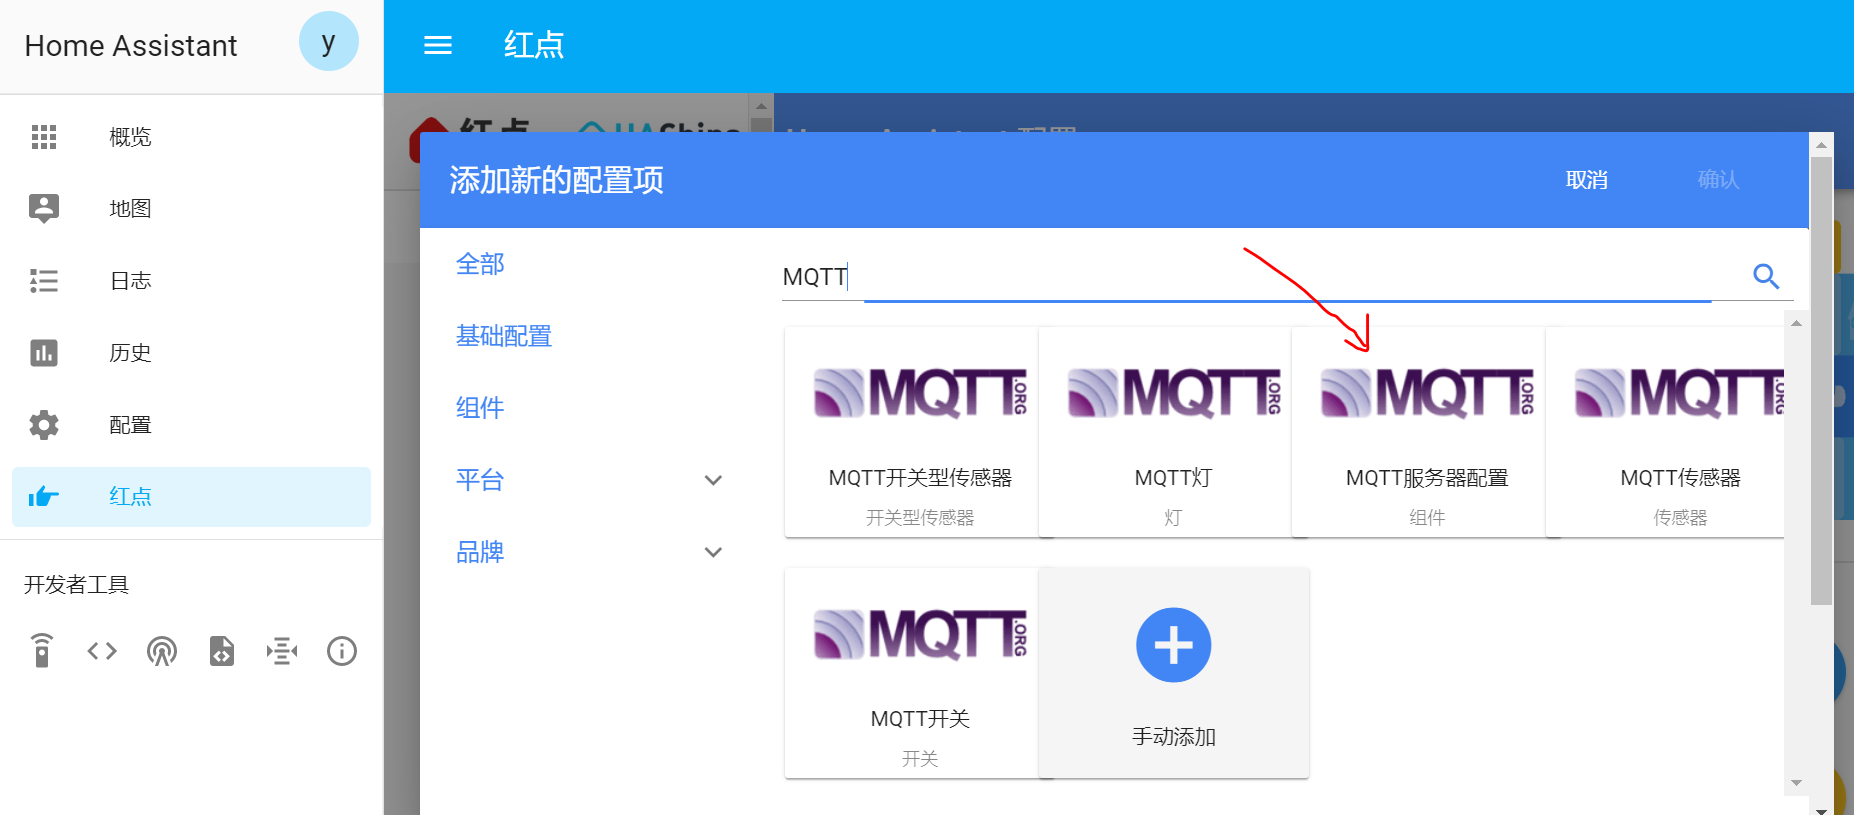This screenshot has width=1854, height=815.
Task: Open the template code brackets tool
Action: click(102, 651)
